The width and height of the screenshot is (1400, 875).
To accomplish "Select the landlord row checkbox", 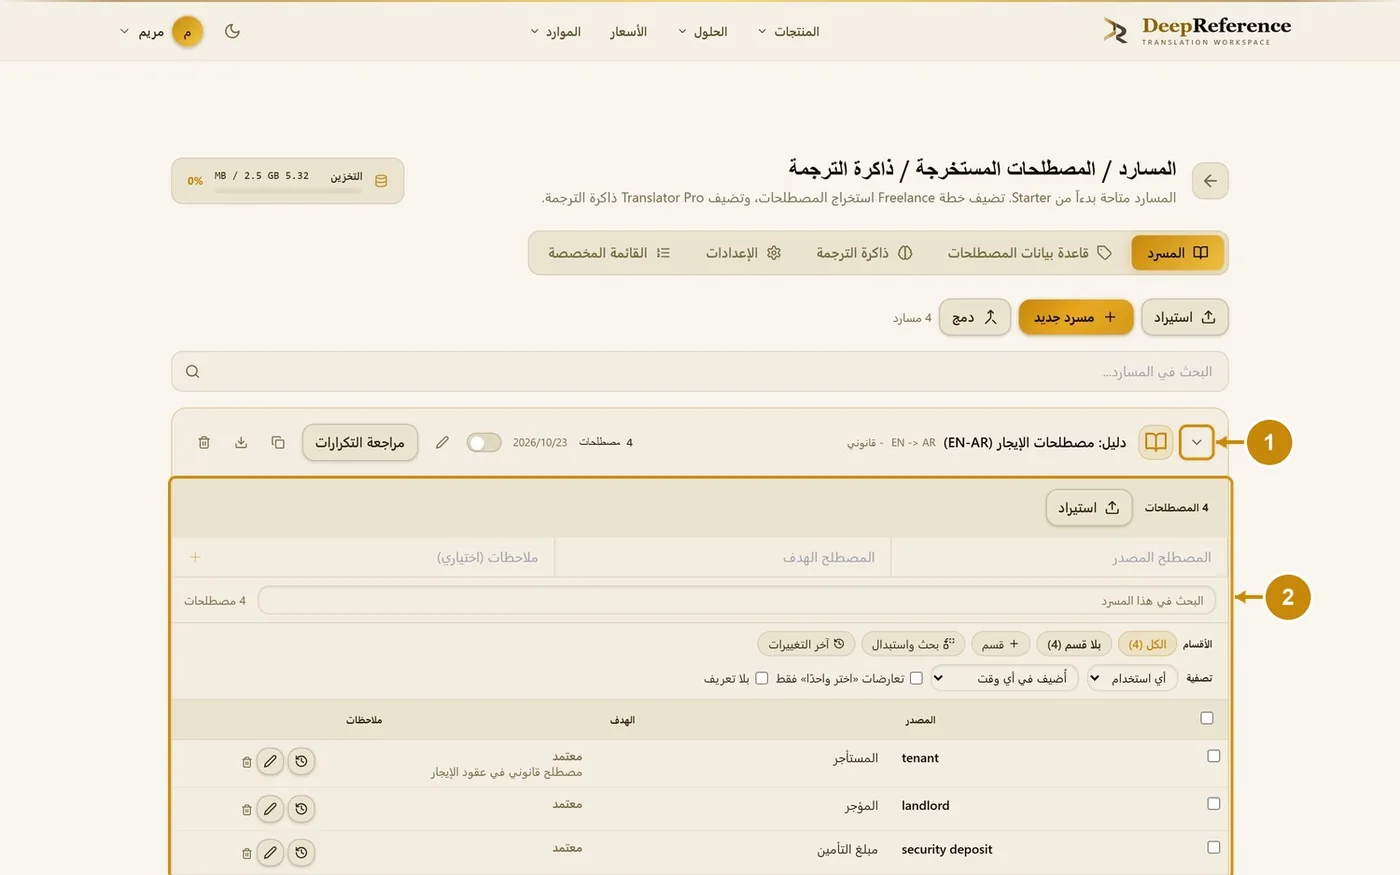I will pos(1214,803).
